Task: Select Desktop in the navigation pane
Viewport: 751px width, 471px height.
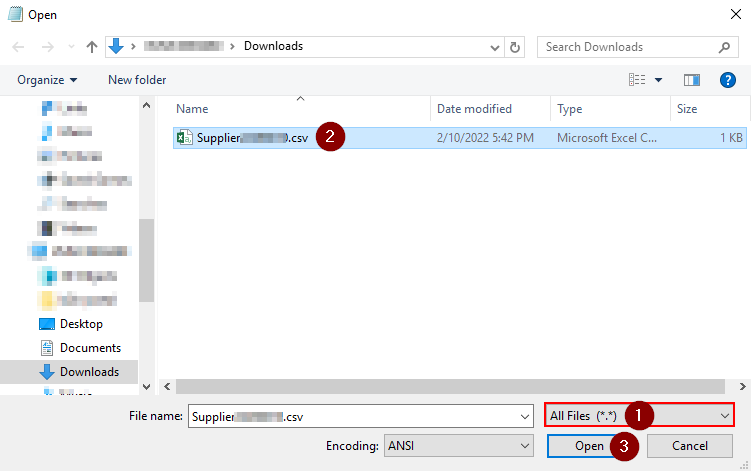Action: 81,324
